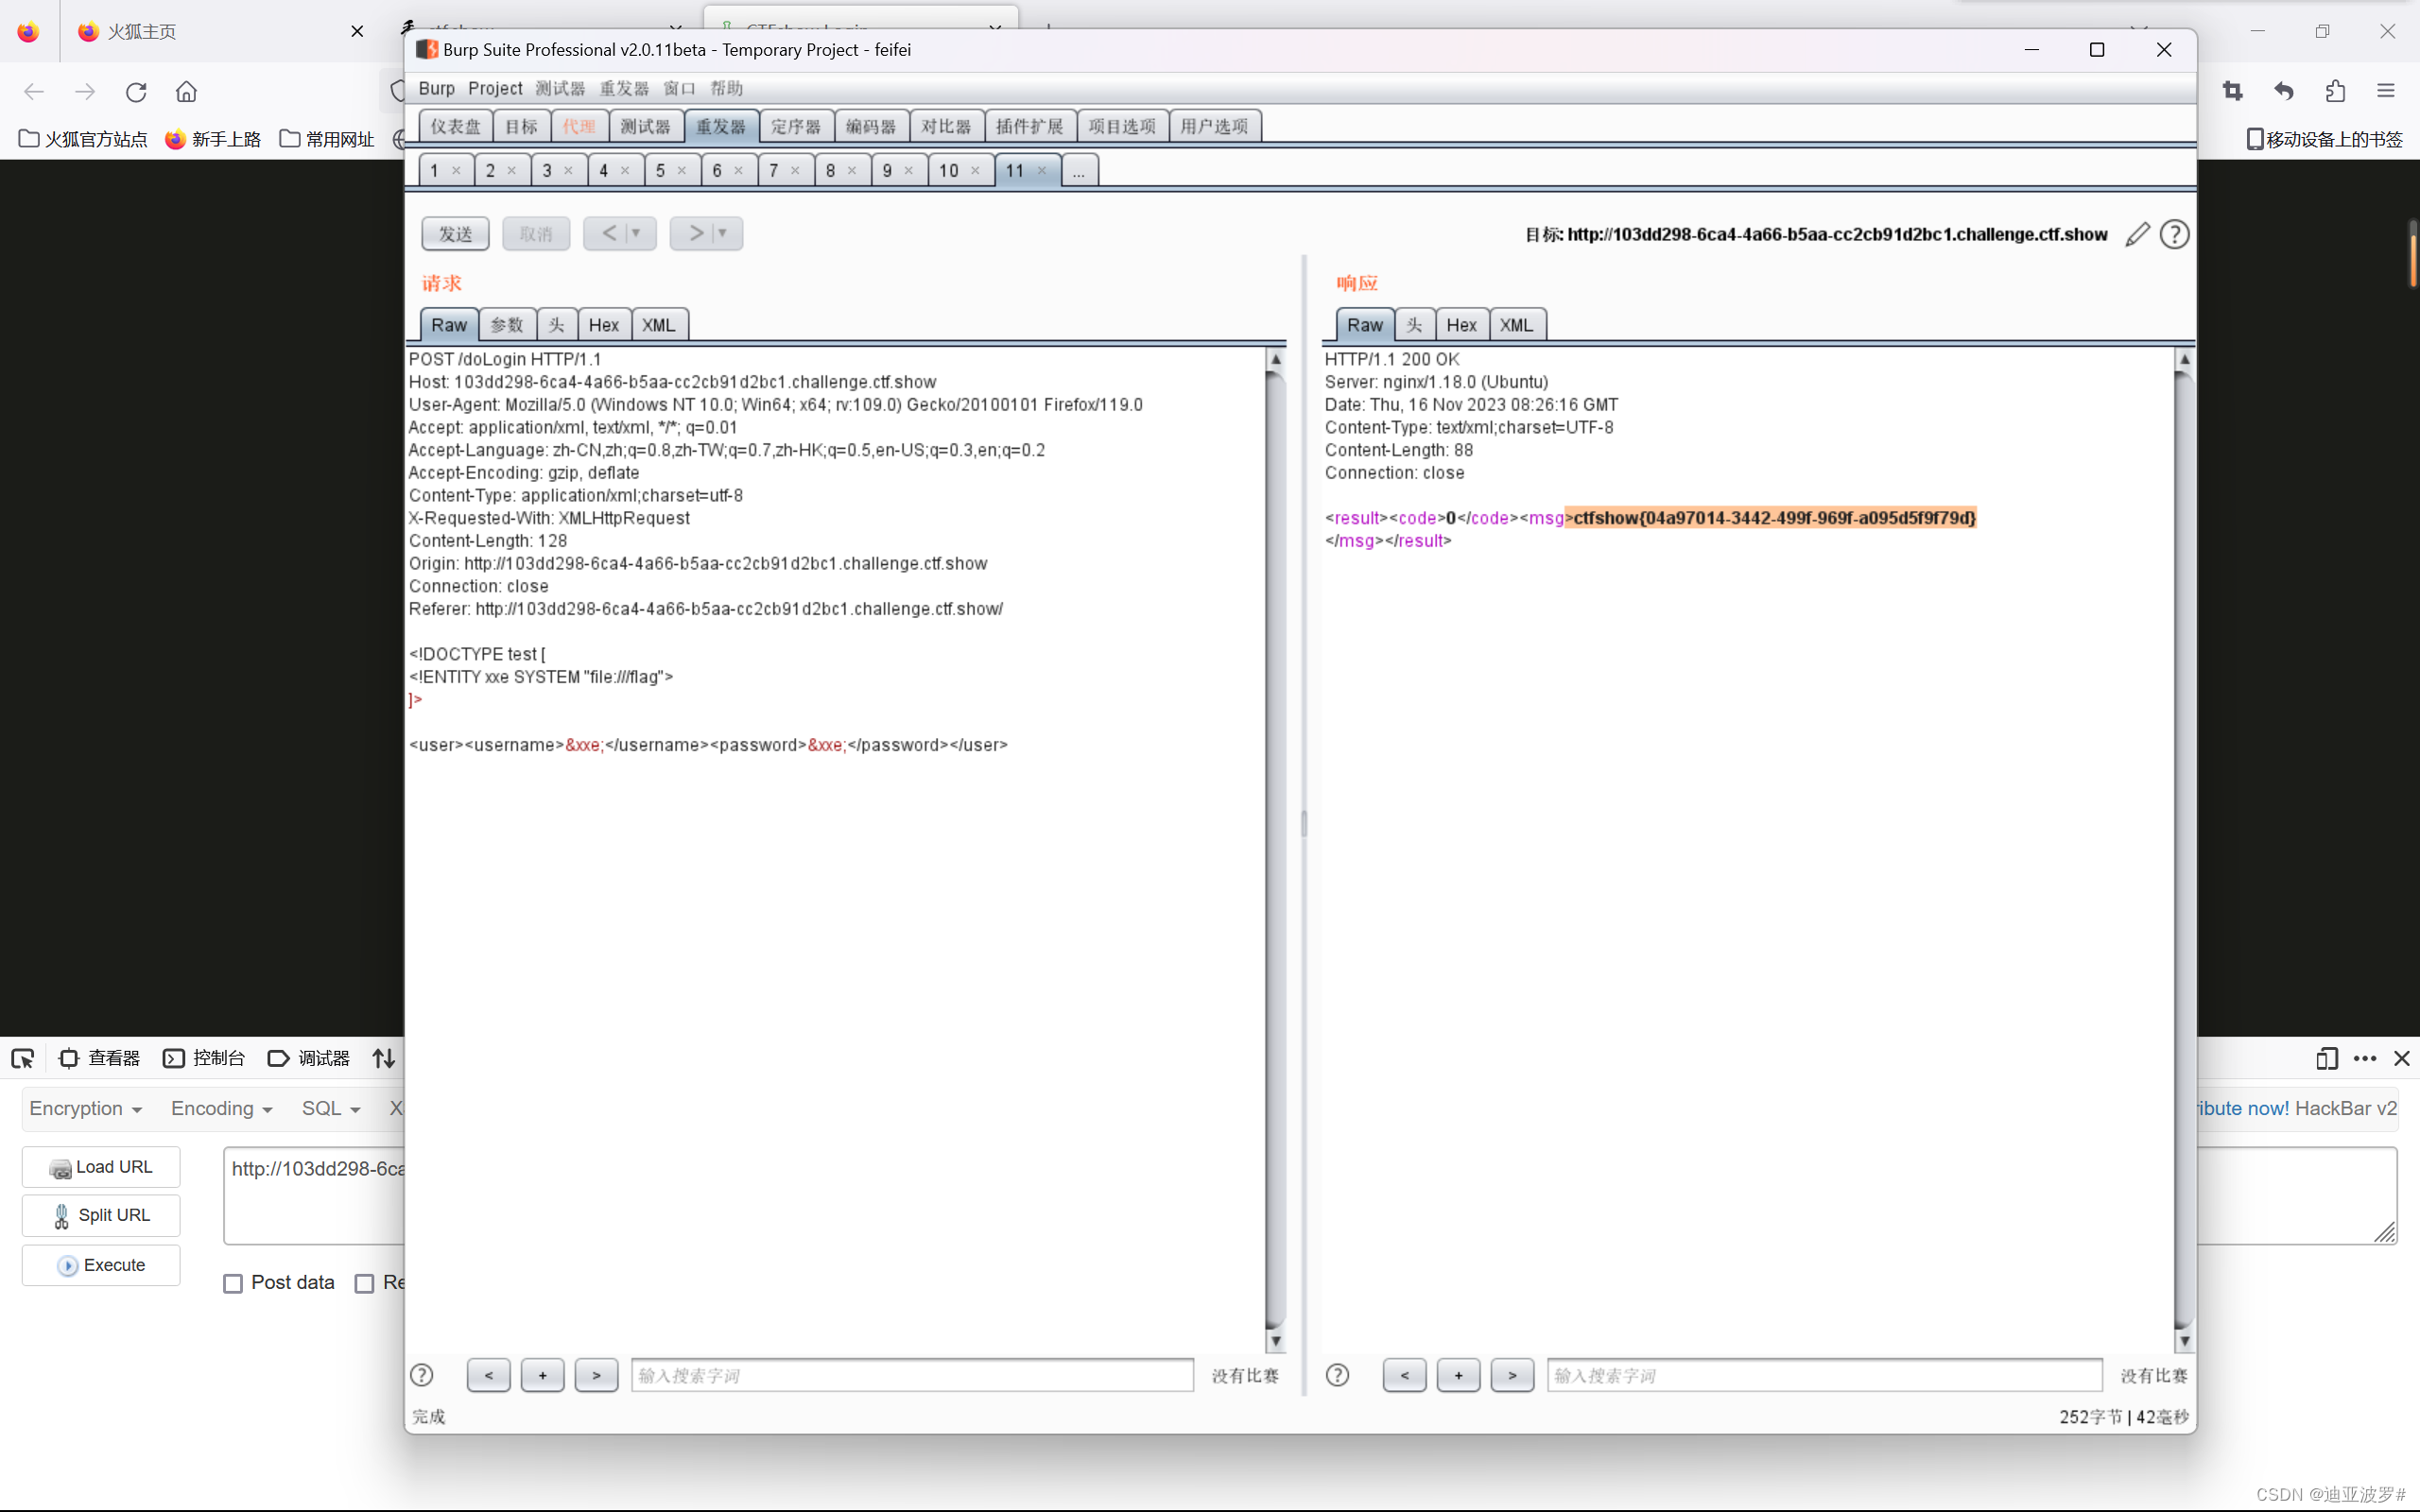Open the Firefox extensions puzzle icon
Screen dimensions: 2420x1512
(2335, 91)
